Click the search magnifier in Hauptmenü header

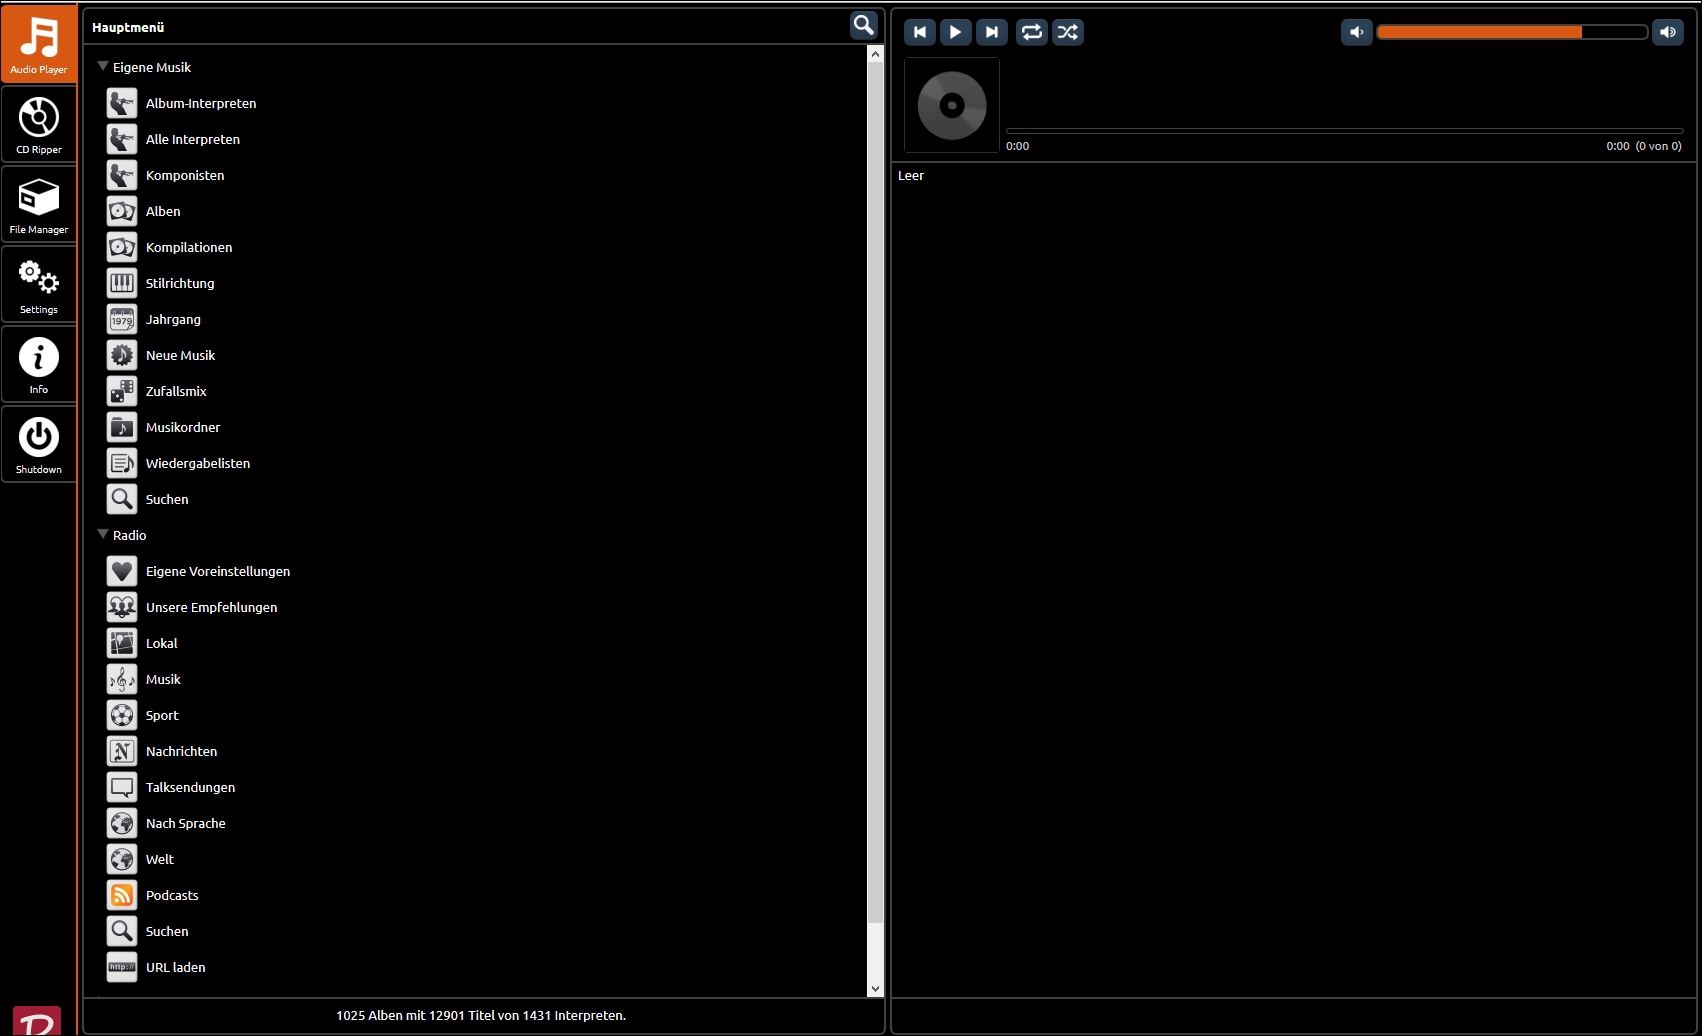point(863,25)
